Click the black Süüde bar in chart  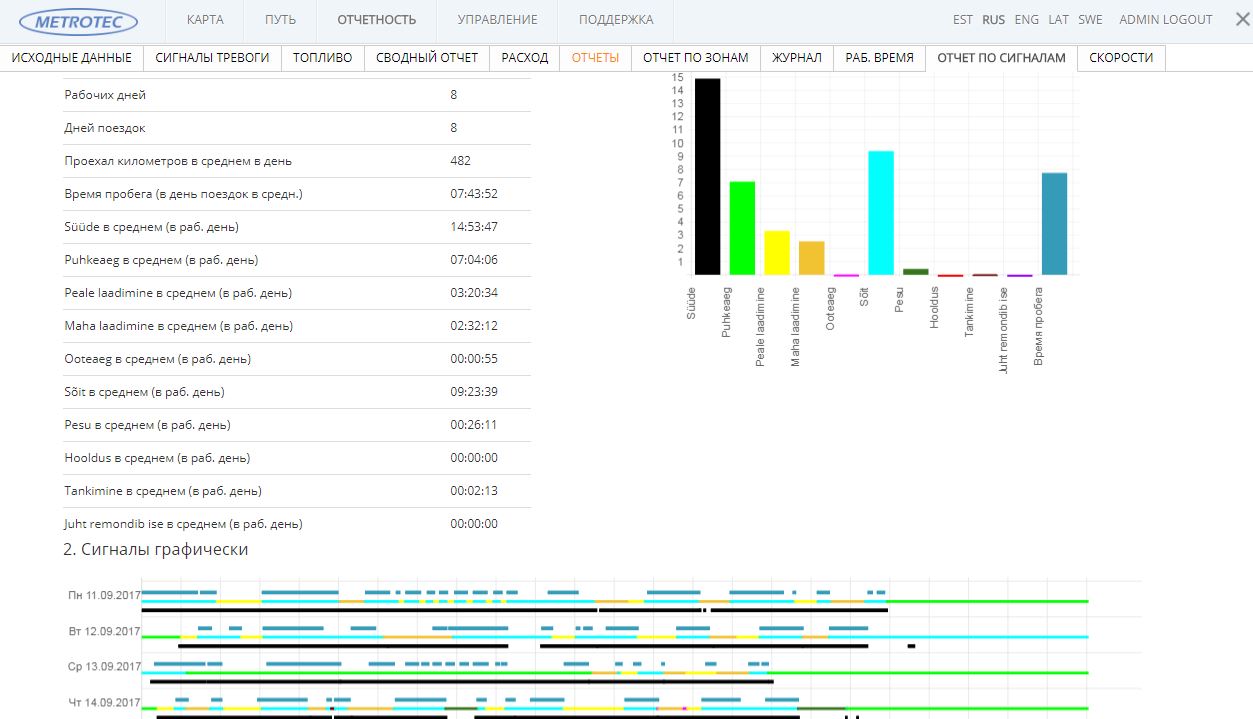[707, 177]
